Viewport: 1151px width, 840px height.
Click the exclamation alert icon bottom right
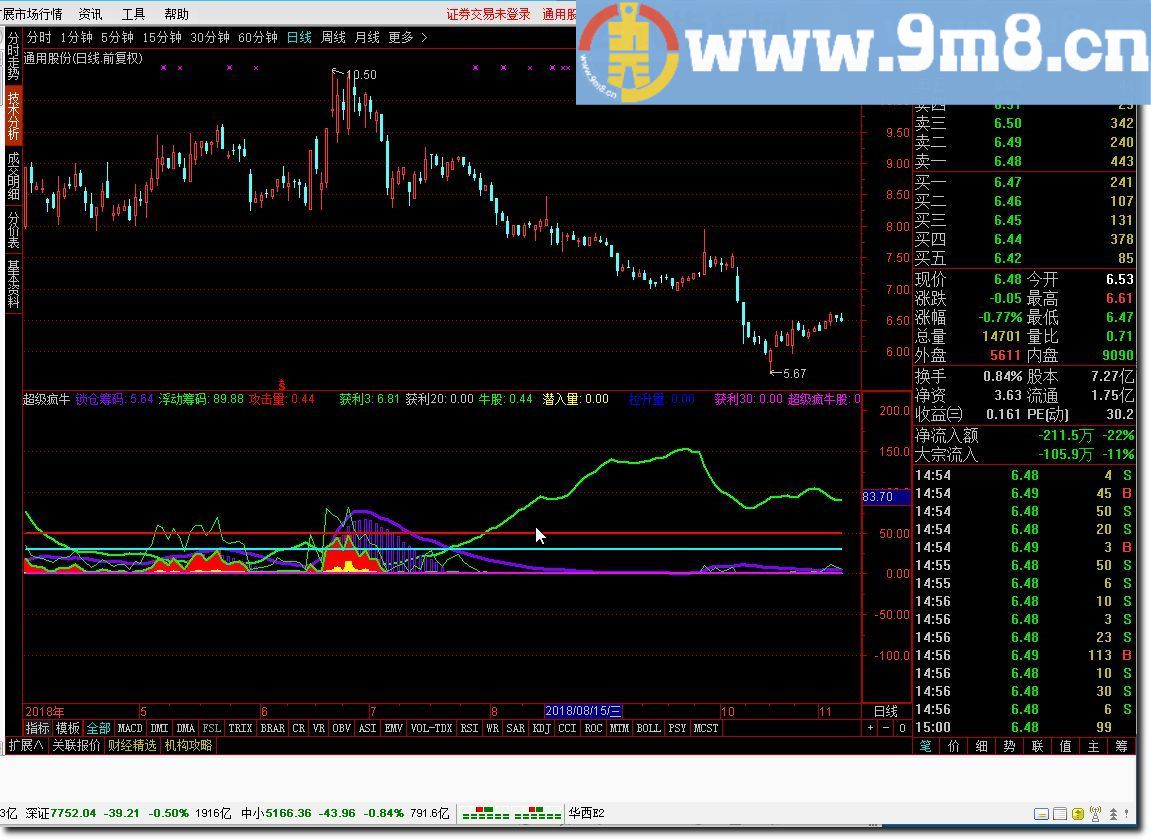coord(1126,814)
